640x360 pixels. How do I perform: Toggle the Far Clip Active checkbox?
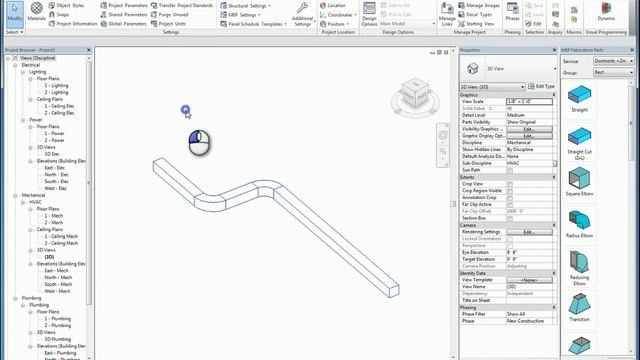[x=509, y=204]
